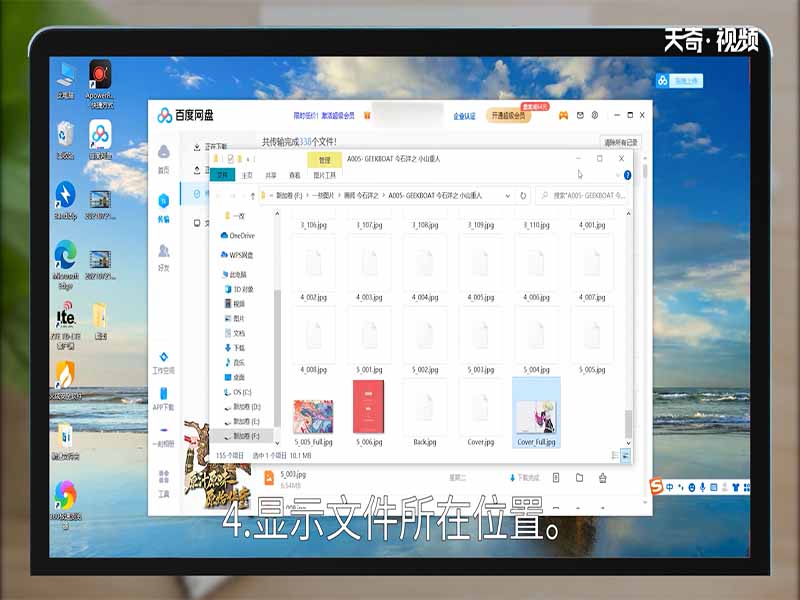
Task: Click the 清除所有记录 button
Action: point(619,141)
